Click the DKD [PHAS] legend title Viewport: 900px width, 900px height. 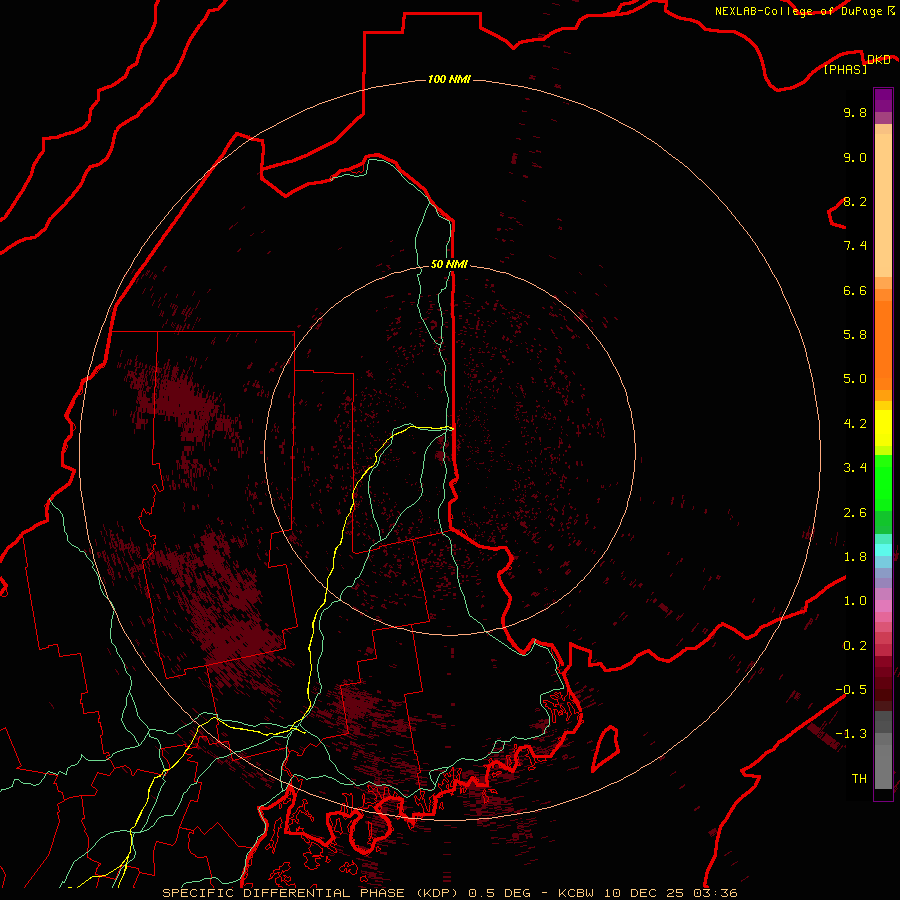[x=856, y=64]
